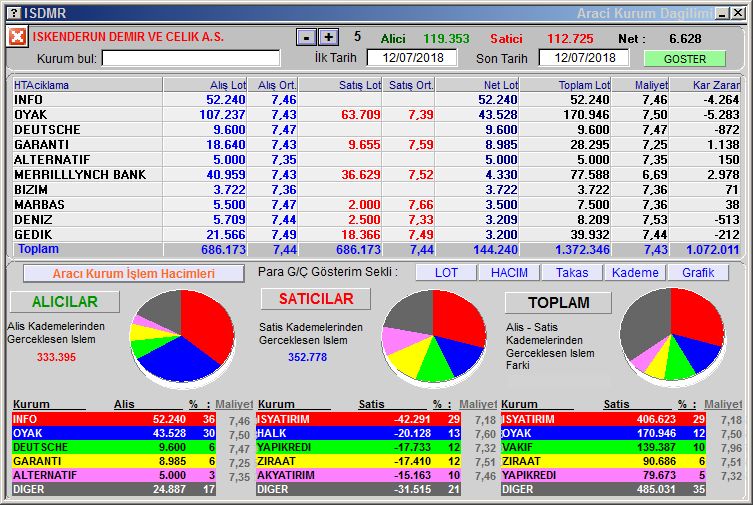Viewport: 753px width, 505px height.
Task: Click the GOSTER button
Action: [x=685, y=59]
